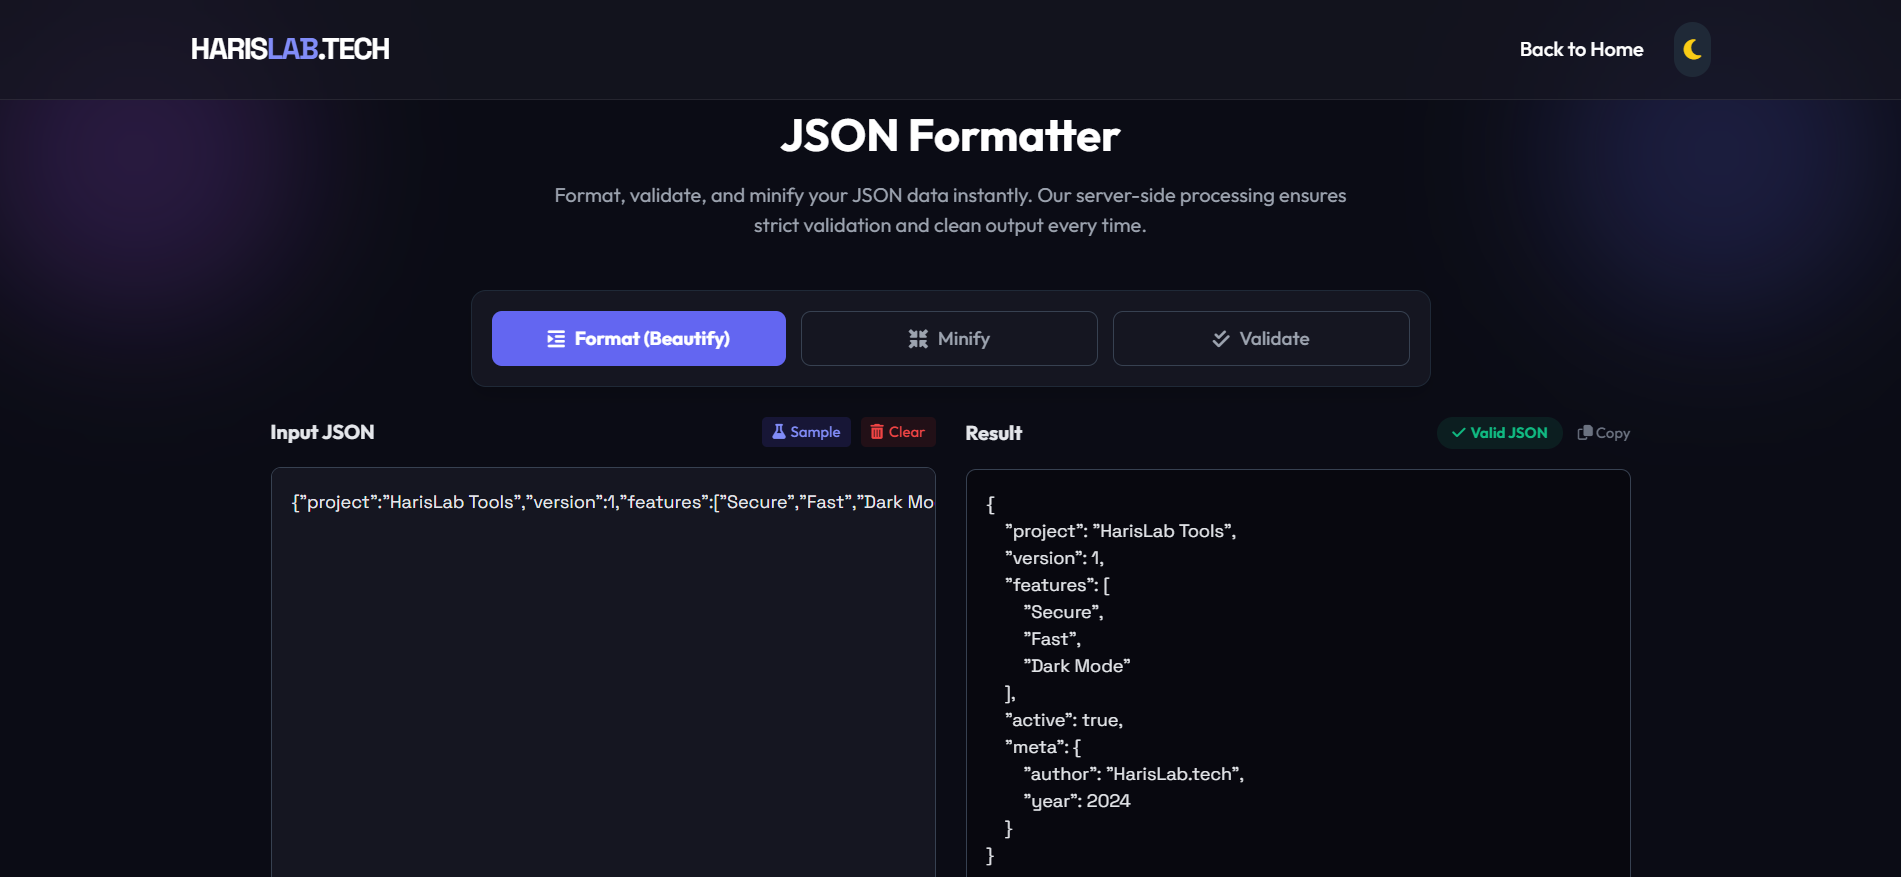
Task: Click the Input JSON label
Action: (x=322, y=432)
